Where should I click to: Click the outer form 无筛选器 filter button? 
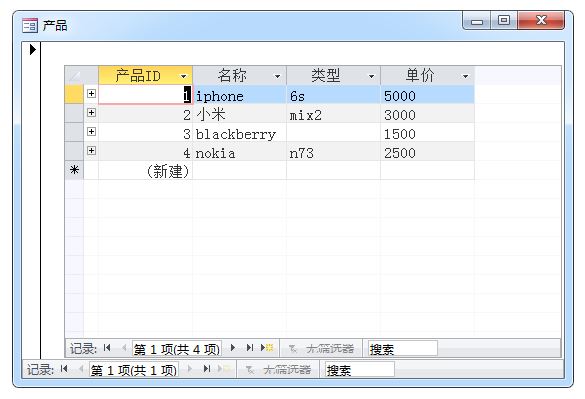278,370
